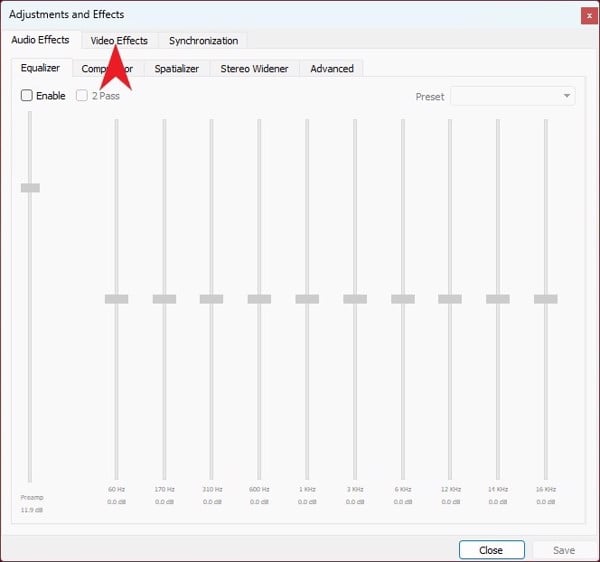600x562 pixels.
Task: Click the 16 KHz label
Action: point(546,489)
